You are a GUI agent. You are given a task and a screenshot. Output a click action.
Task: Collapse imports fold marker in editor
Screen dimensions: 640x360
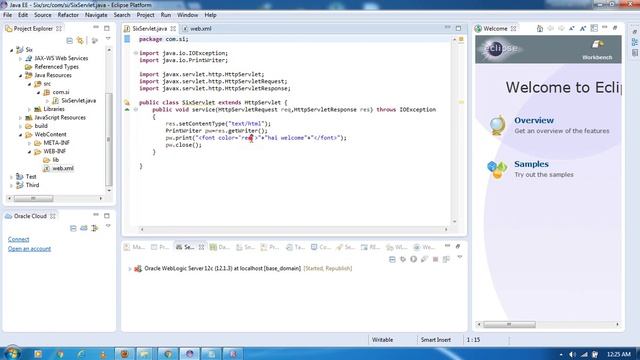click(136, 53)
